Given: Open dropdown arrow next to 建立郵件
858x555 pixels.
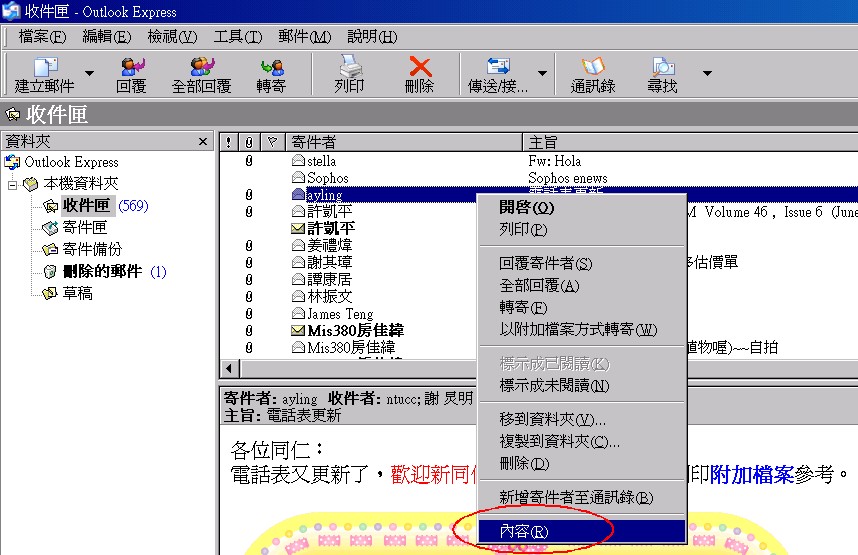Looking at the screenshot, I should point(89,73).
